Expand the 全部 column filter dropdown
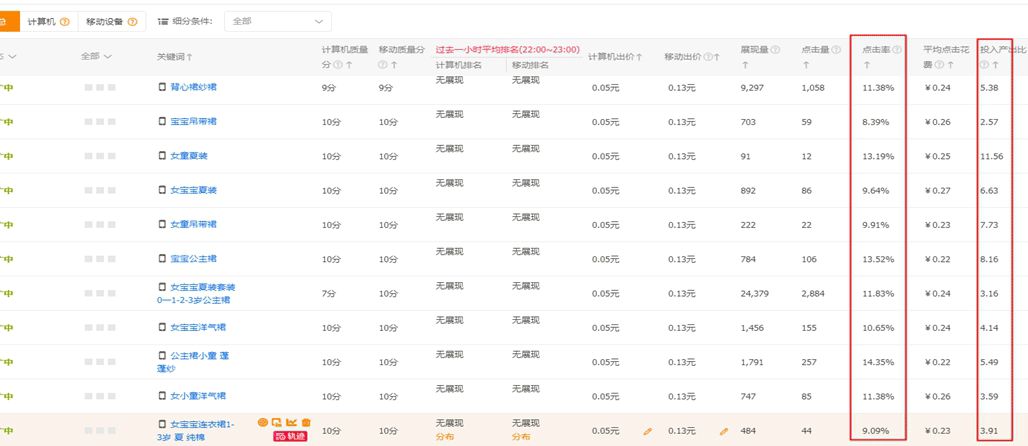Image resolution: width=1028 pixels, height=446 pixels. [97, 57]
